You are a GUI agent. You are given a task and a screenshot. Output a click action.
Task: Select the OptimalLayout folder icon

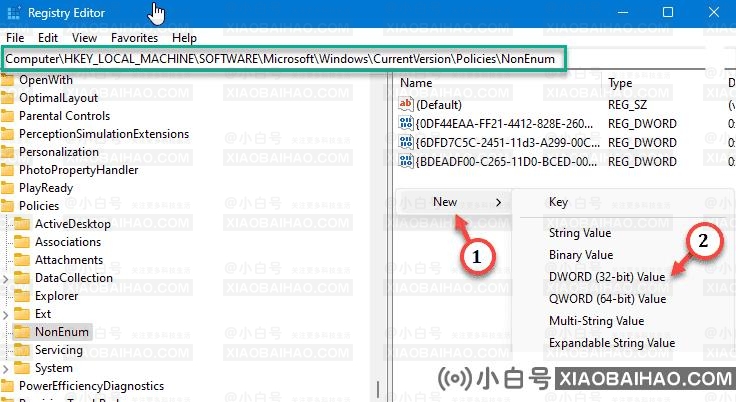(x=8, y=98)
